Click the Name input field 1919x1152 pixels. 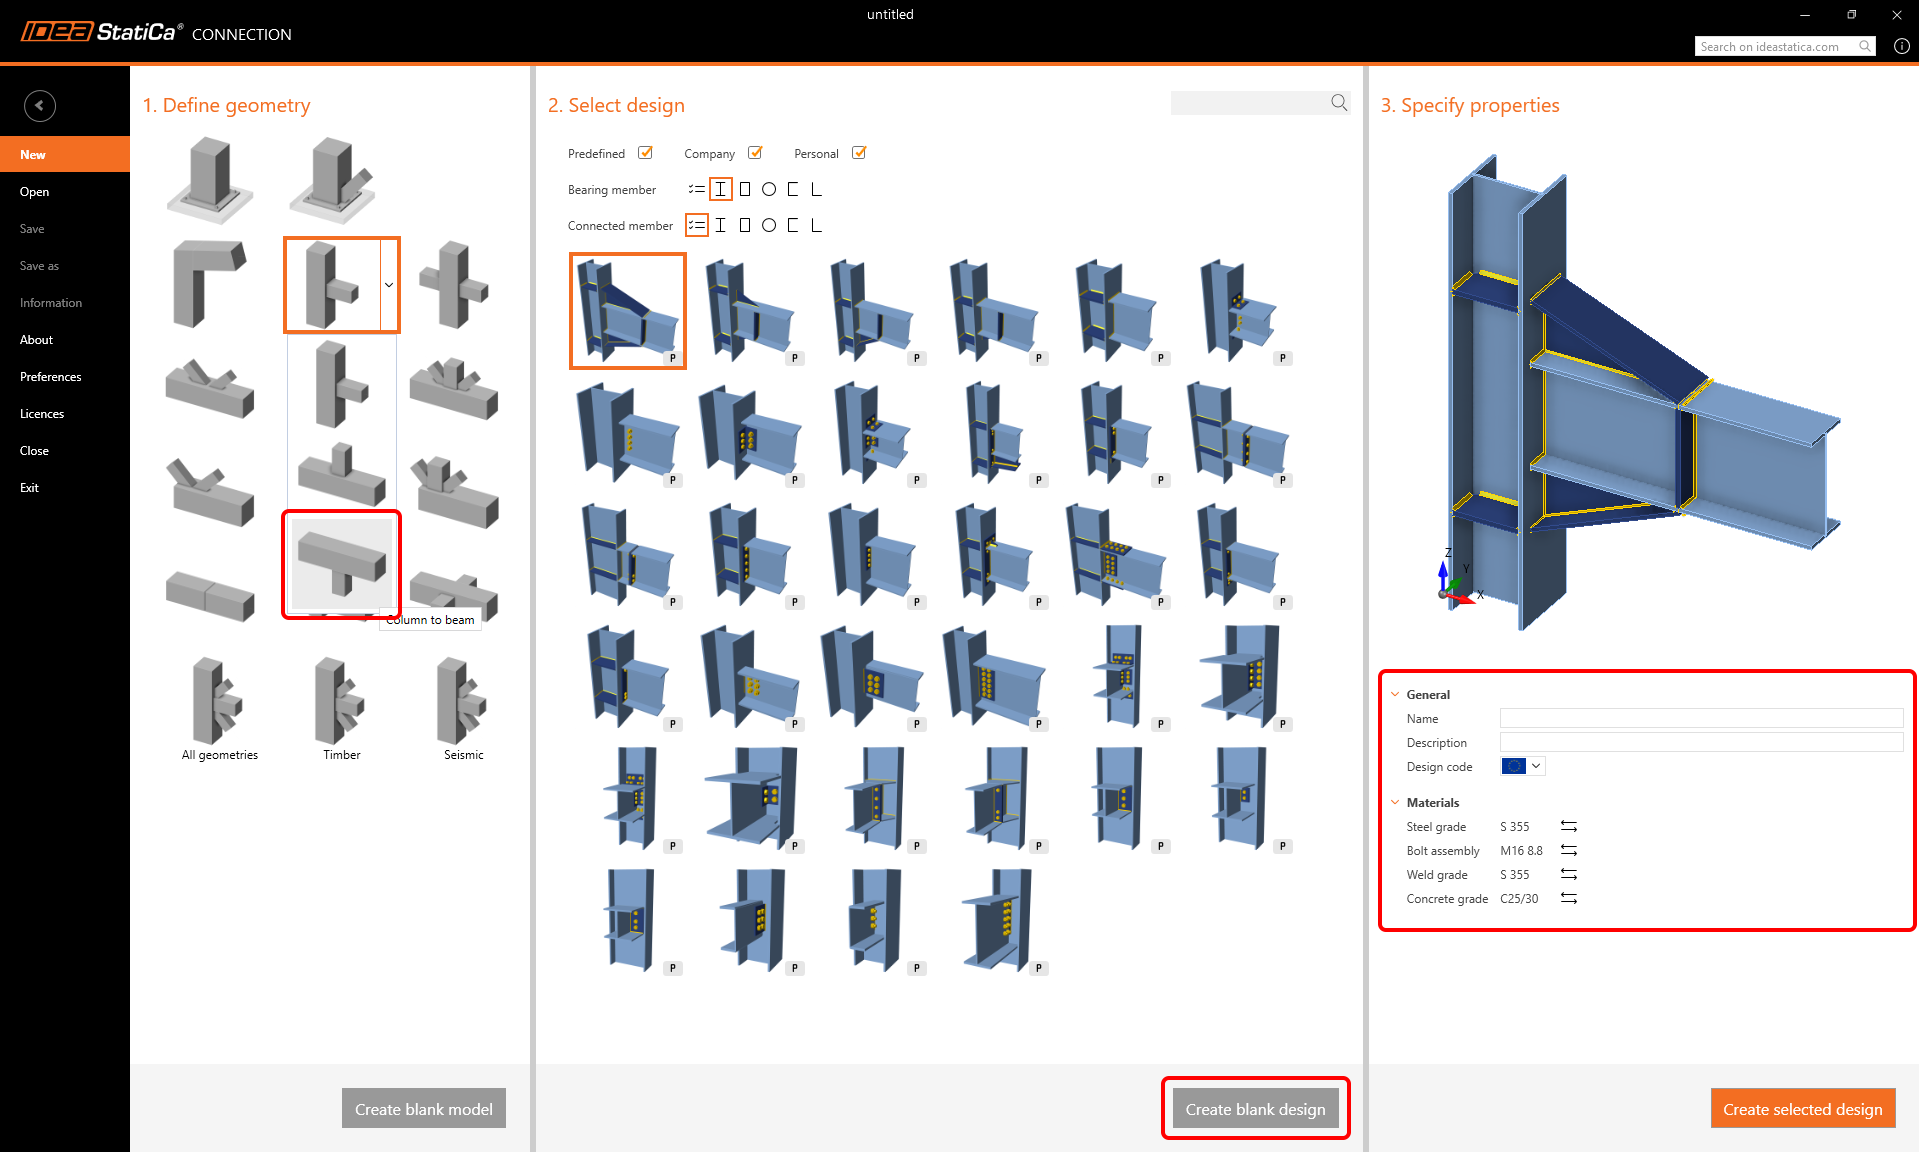click(1700, 718)
